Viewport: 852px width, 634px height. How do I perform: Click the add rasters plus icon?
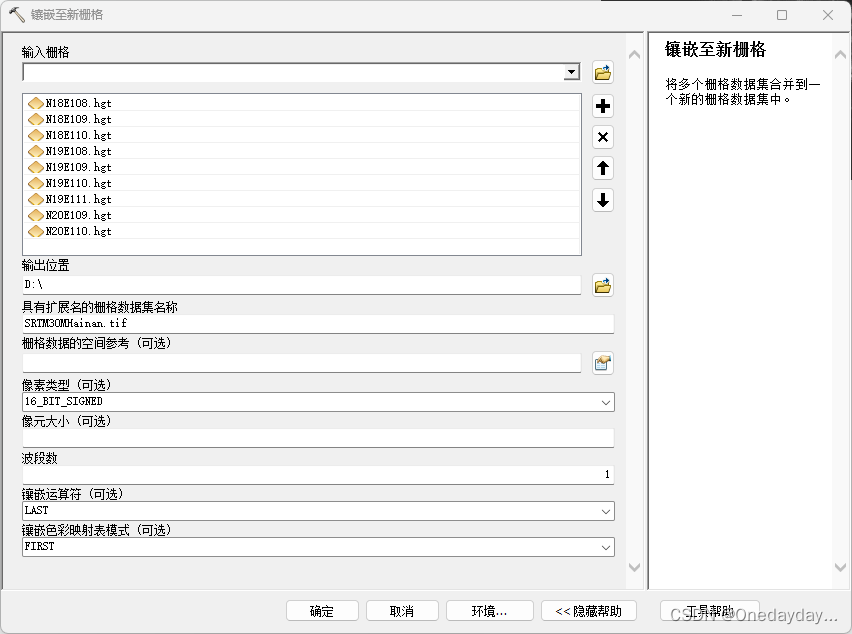(602, 105)
